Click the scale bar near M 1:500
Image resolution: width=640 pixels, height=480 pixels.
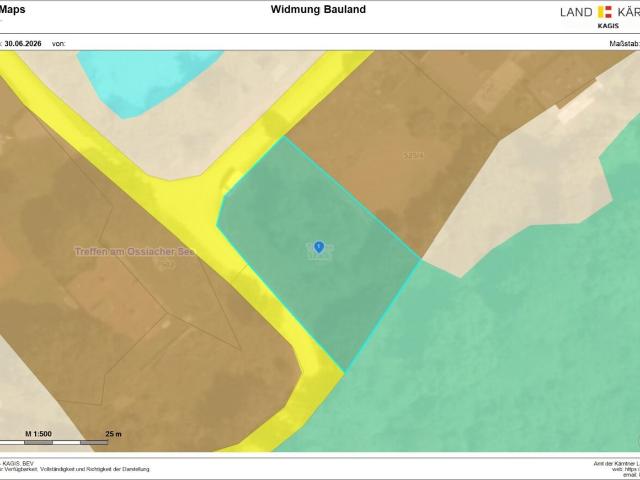pyautogui.click(x=53, y=442)
